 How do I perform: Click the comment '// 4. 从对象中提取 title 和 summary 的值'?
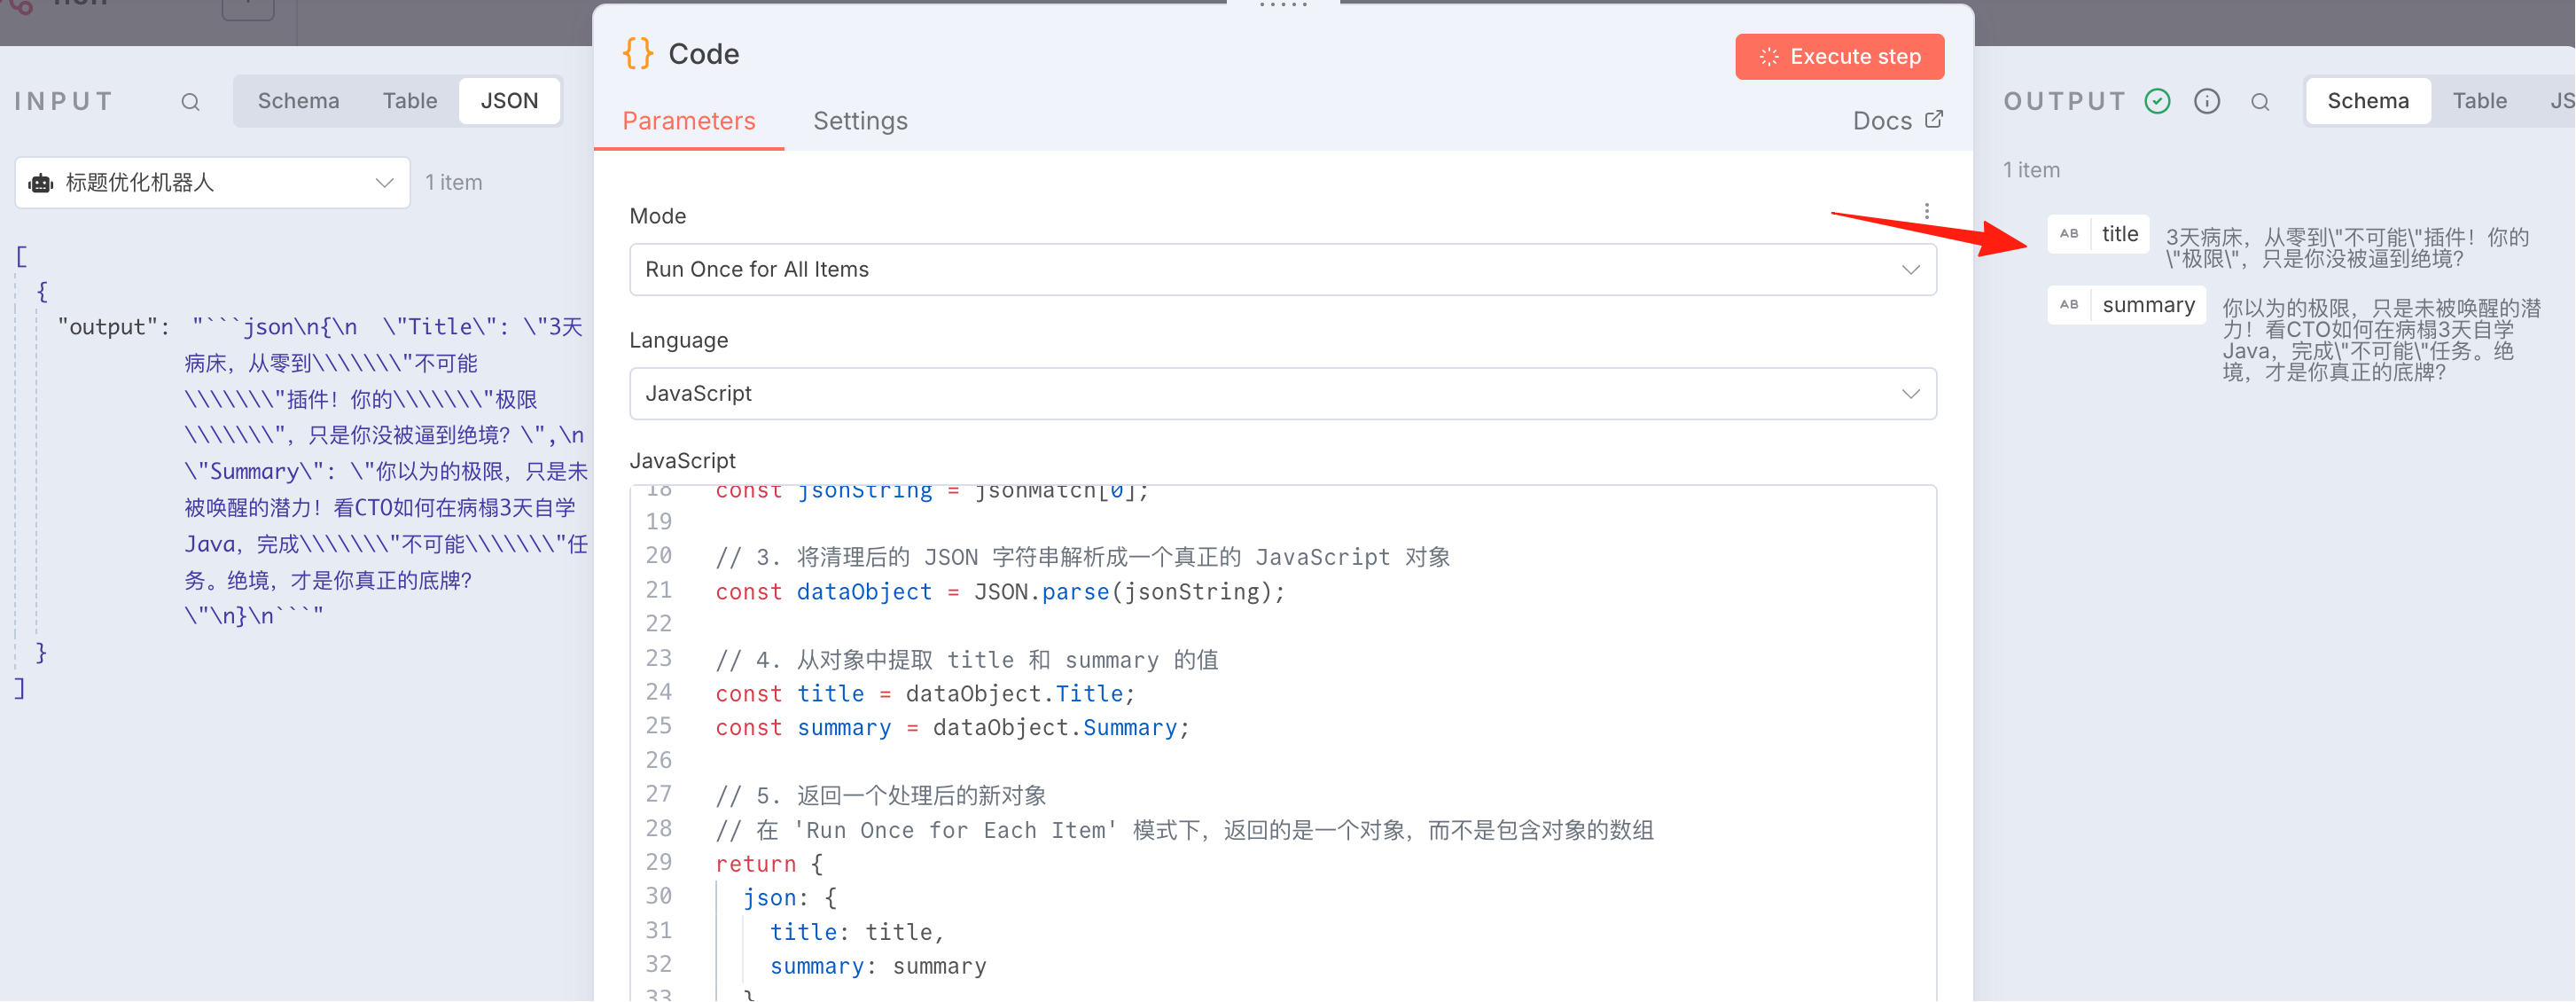967,660
